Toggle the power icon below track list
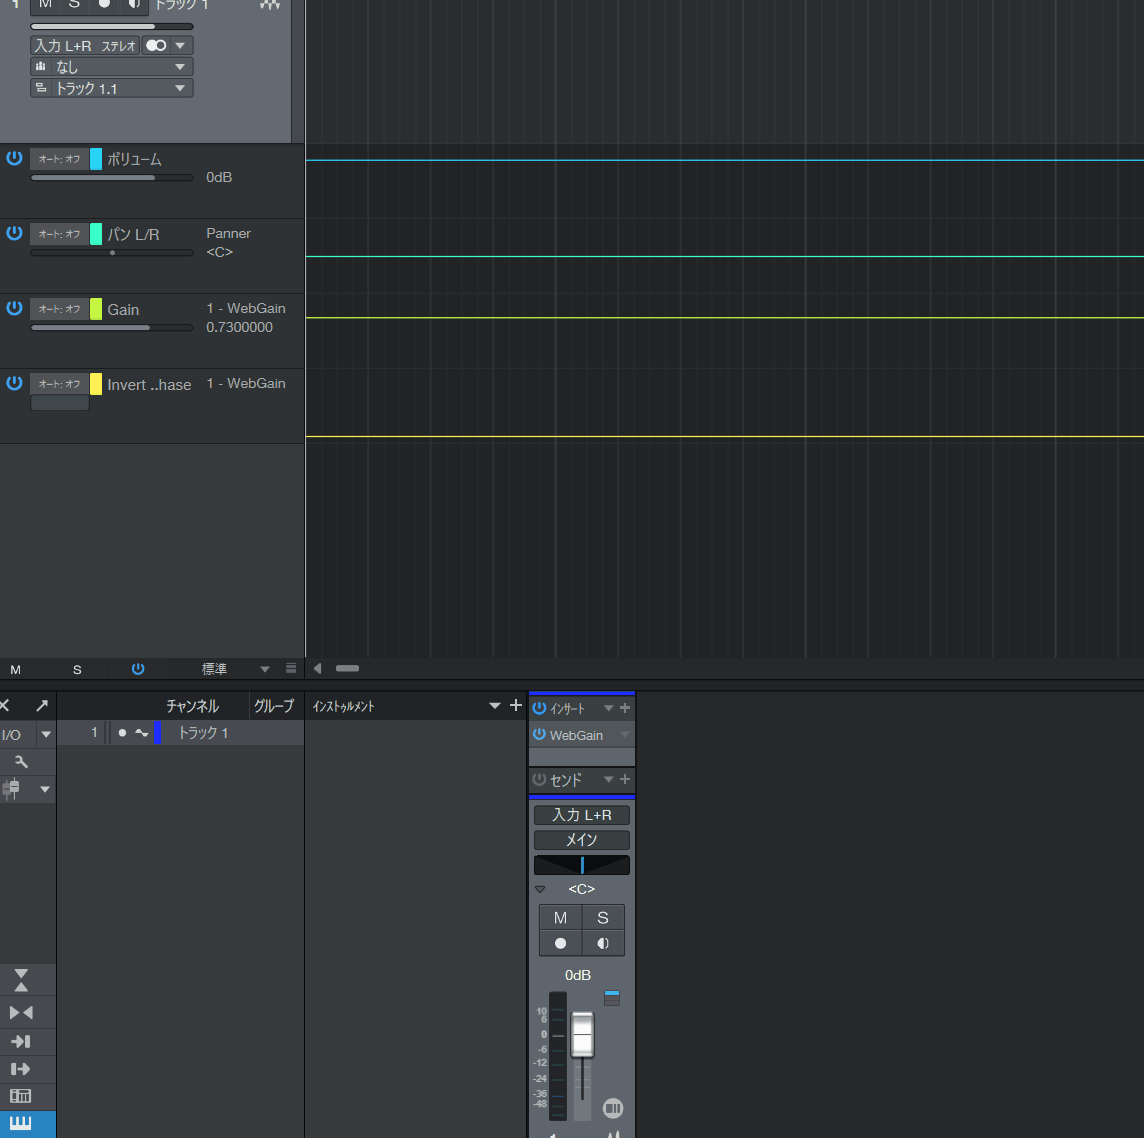The width and height of the screenshot is (1144, 1138). point(138,669)
